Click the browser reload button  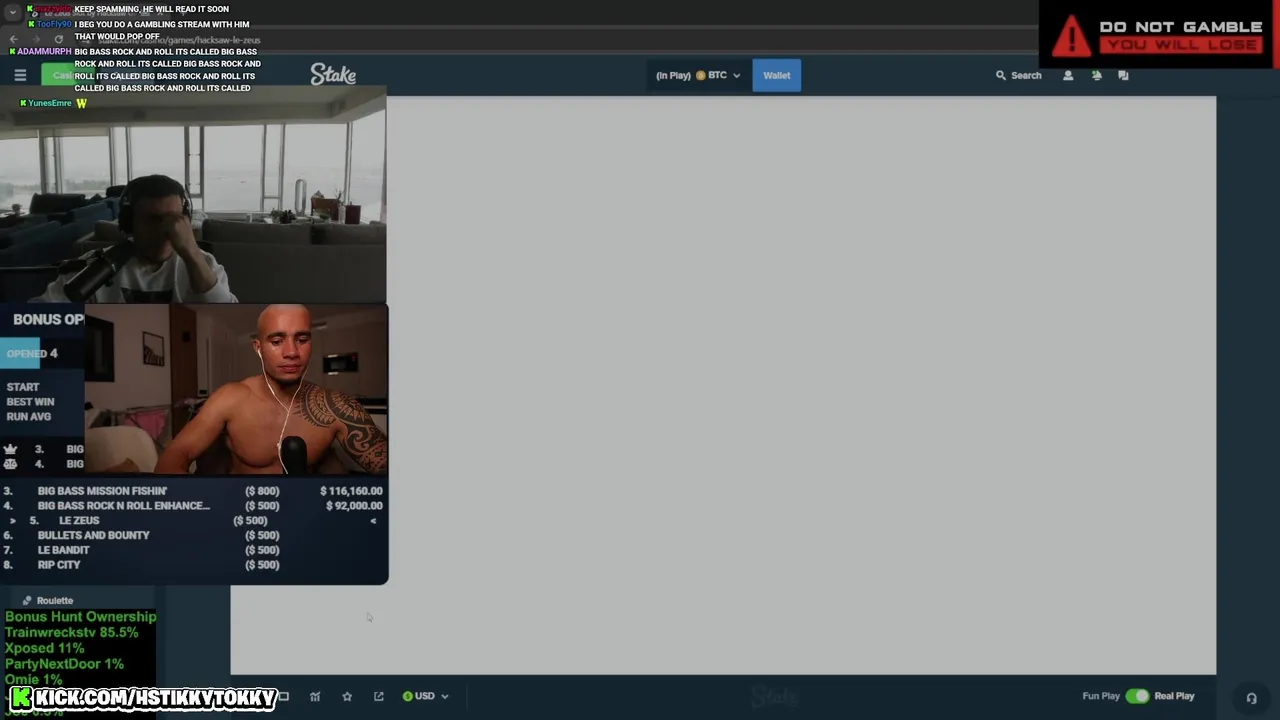click(x=59, y=39)
